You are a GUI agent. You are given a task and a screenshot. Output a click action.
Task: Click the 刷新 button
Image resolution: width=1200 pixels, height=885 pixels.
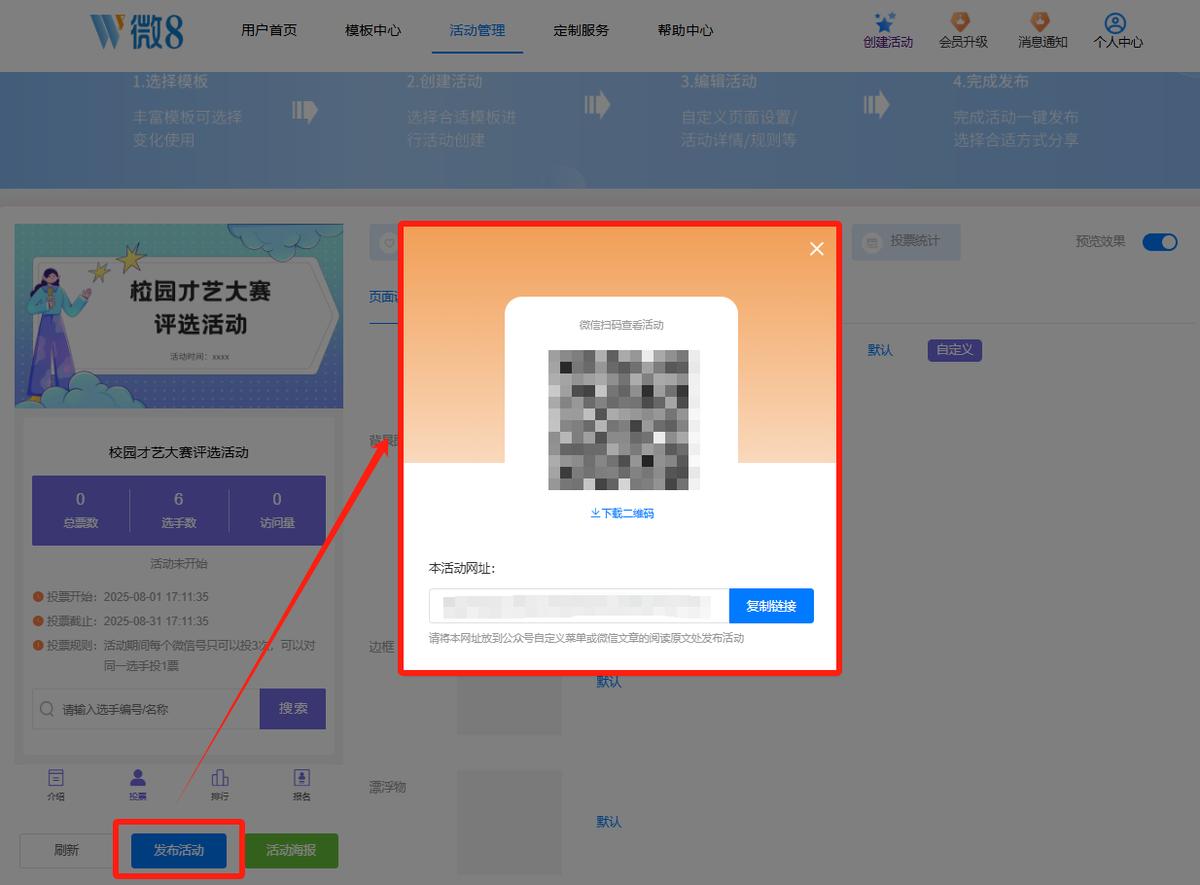pyautogui.click(x=66, y=850)
